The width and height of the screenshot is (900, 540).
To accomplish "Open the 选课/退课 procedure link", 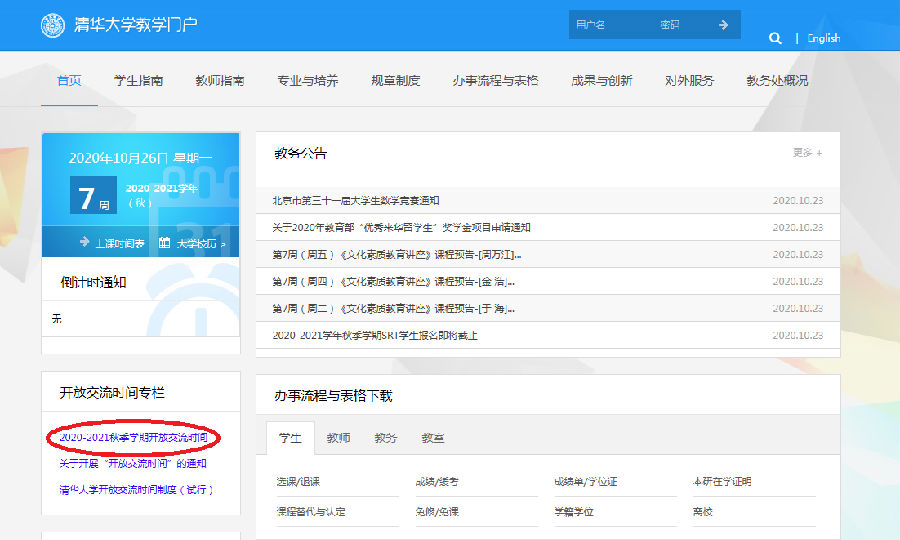I will click(297, 482).
